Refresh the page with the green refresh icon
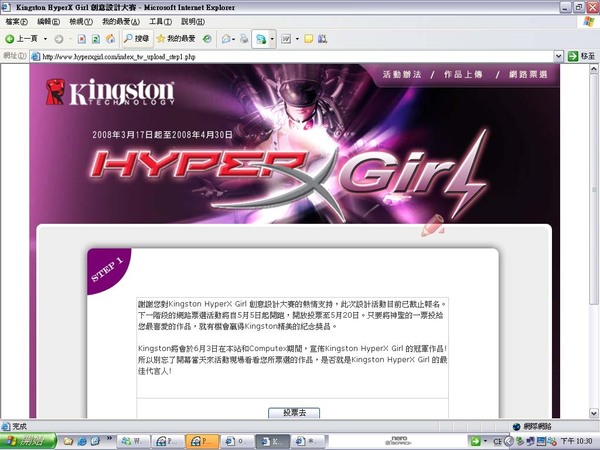The width and height of the screenshot is (600, 450). point(96,39)
